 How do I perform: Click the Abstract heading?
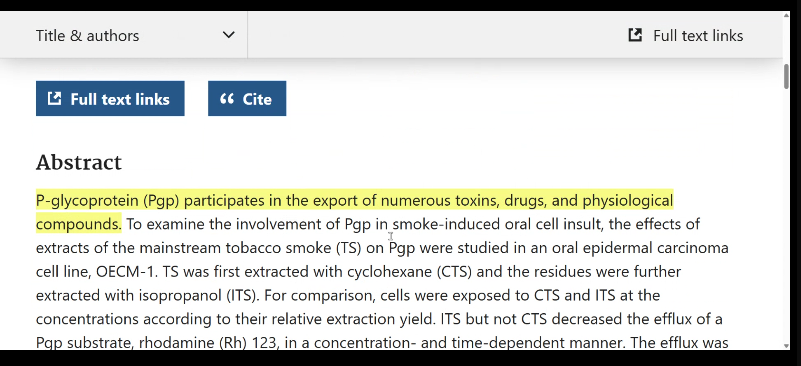point(79,163)
